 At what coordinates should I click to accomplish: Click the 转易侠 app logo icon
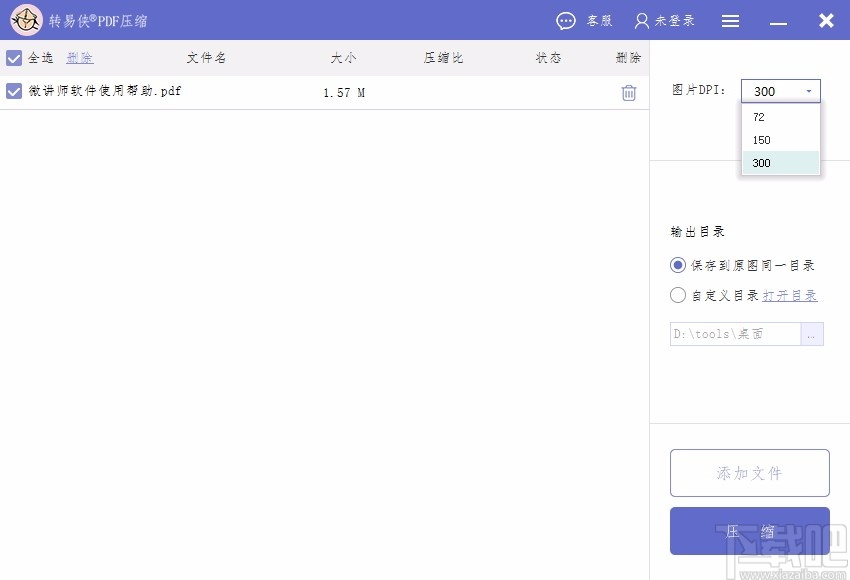(26, 20)
